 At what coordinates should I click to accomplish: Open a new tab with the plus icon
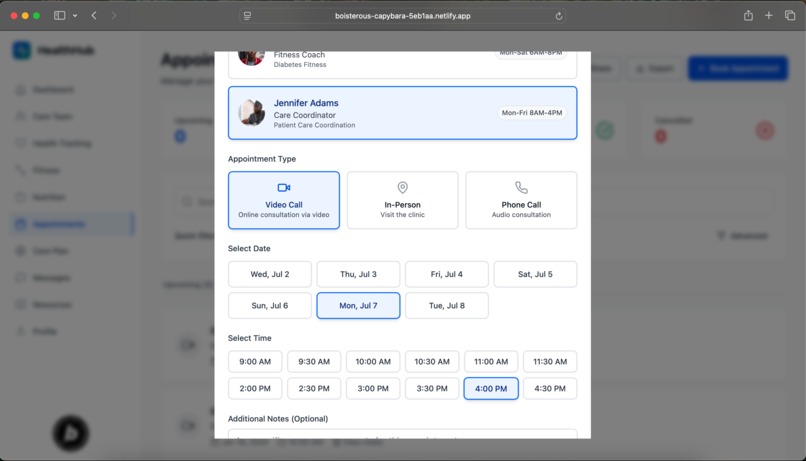(768, 15)
